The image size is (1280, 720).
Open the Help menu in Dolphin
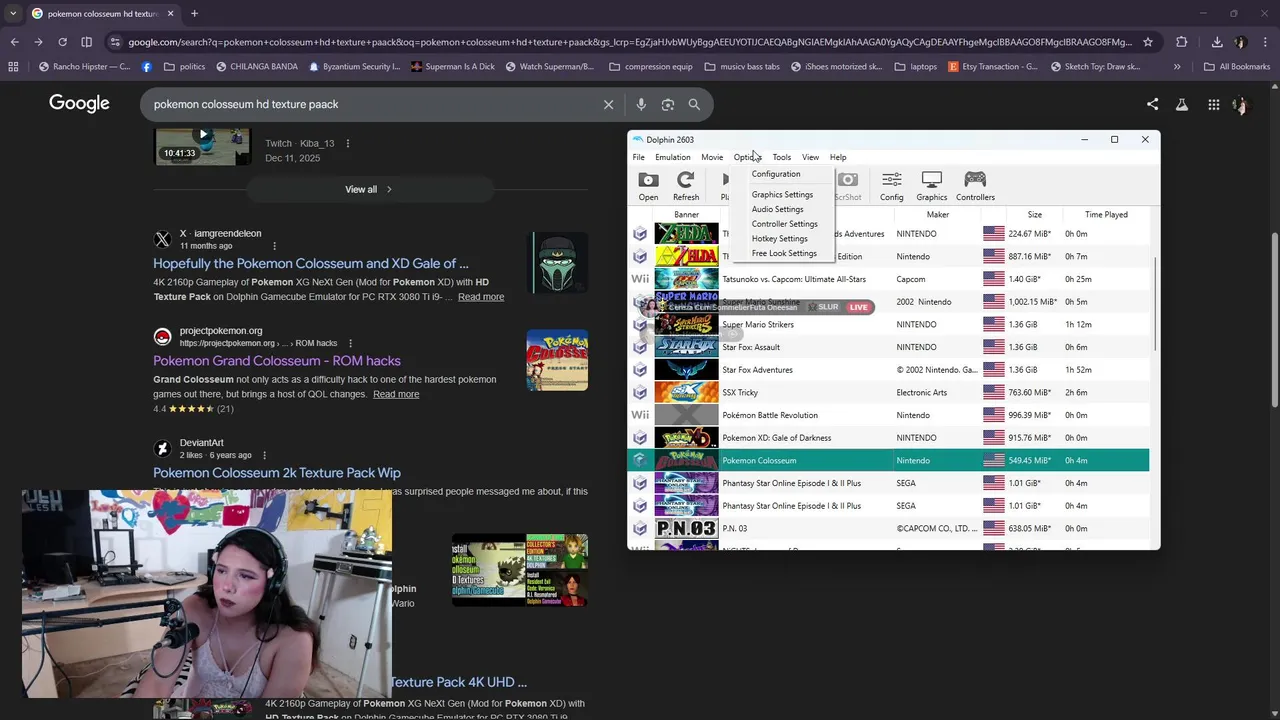click(838, 157)
